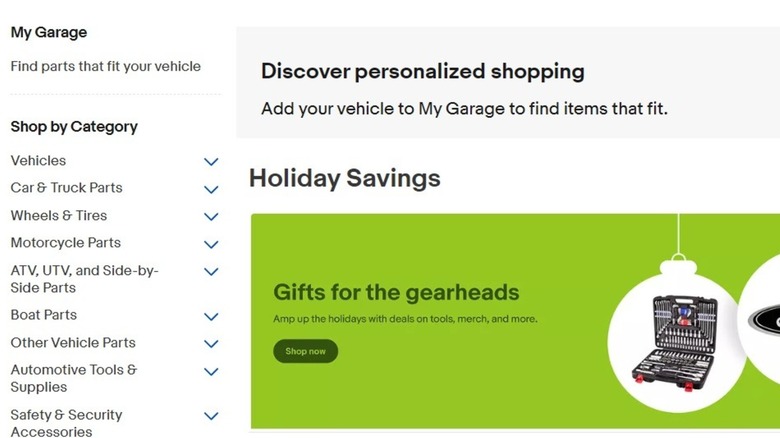This screenshot has height=438, width=780.
Task: Expand Safety & Security Accessories chevron
Action: [211, 415]
